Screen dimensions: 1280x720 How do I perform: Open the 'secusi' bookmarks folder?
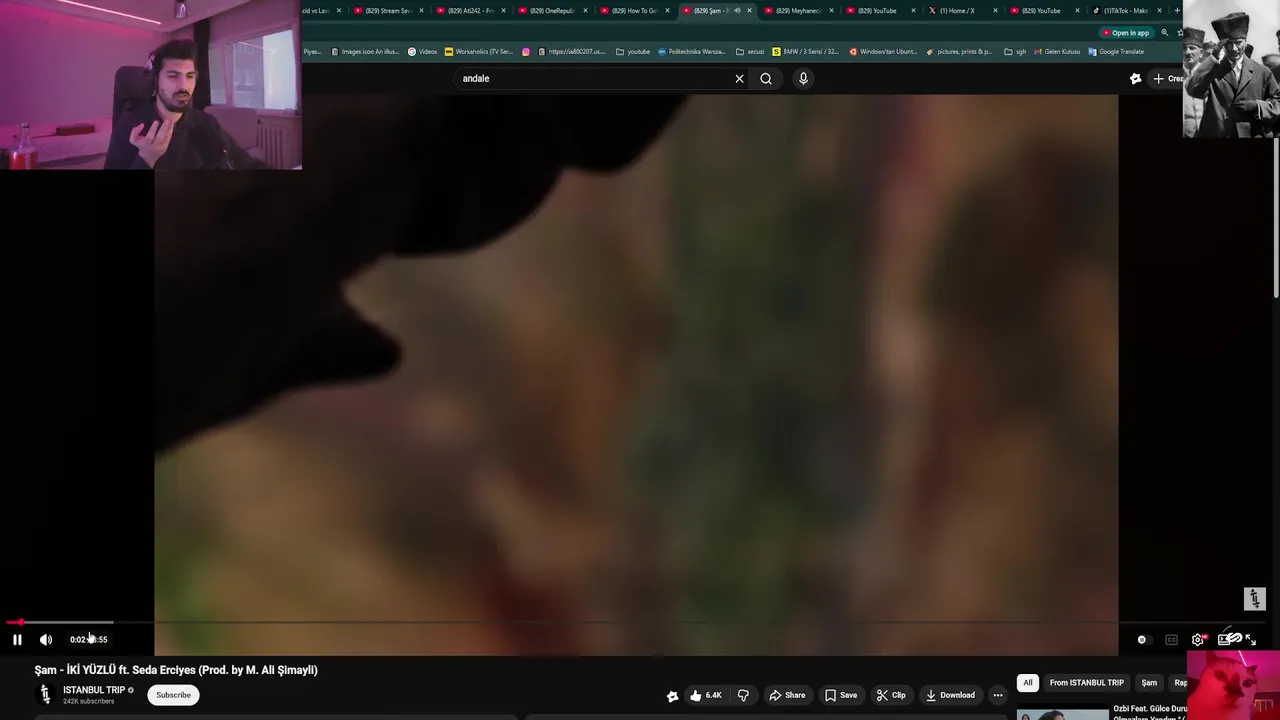(x=750, y=52)
